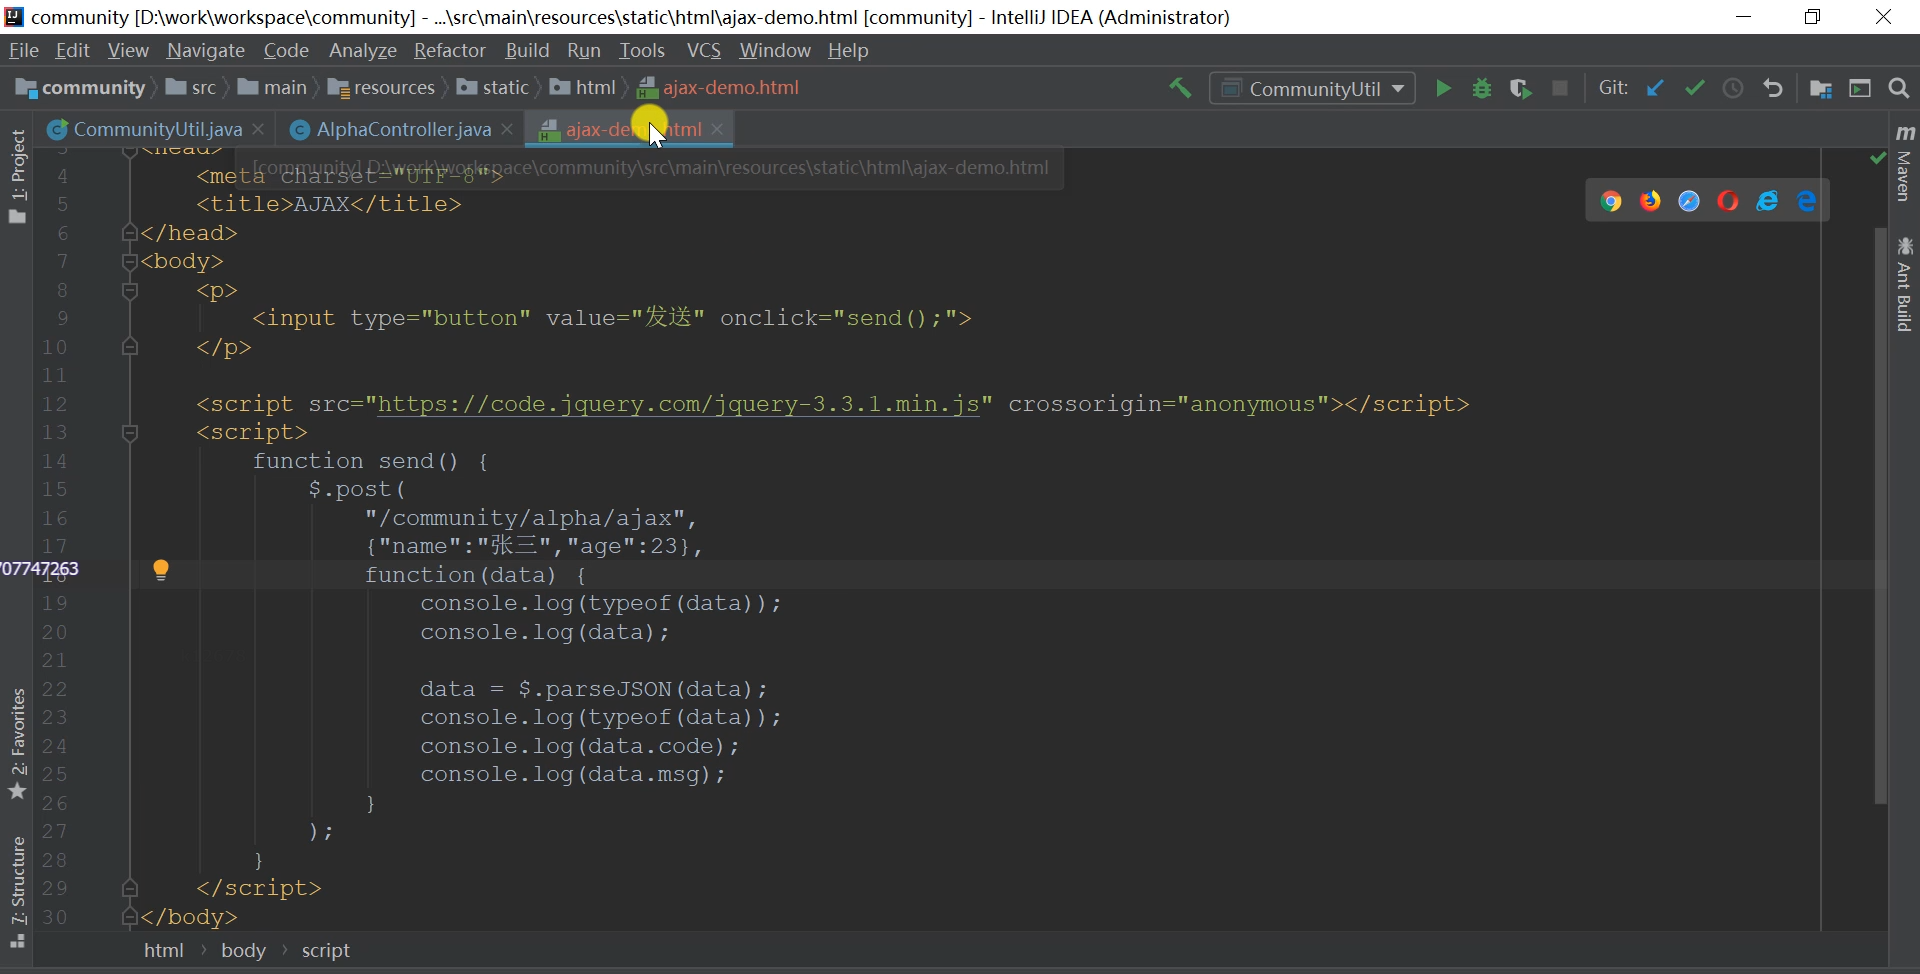Image resolution: width=1920 pixels, height=974 pixels.
Task: Run CommunityUtil with the green play icon
Action: point(1443,88)
